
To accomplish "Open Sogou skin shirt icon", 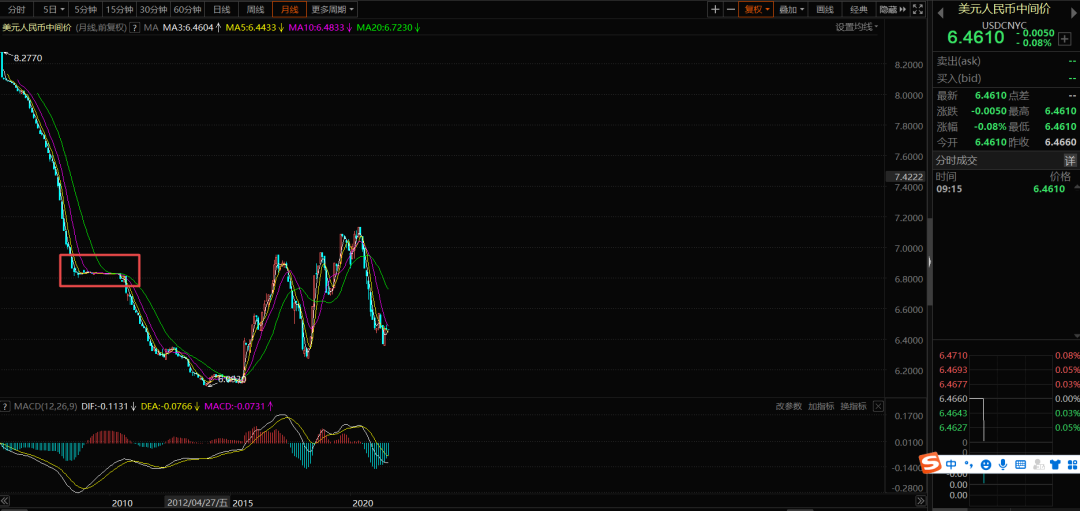I will (x=1055, y=464).
